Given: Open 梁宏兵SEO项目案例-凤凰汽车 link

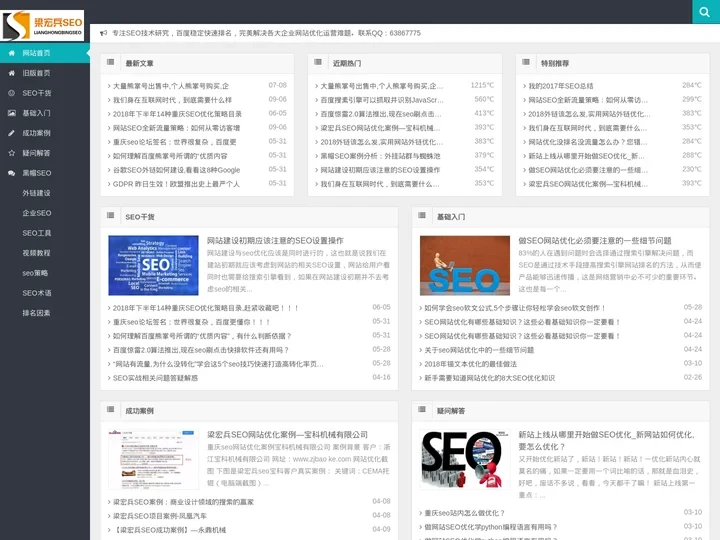Looking at the screenshot, I should coord(158,516).
